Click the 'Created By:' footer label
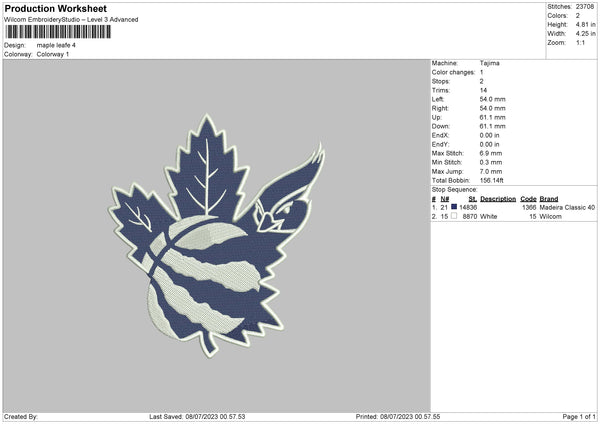Image resolution: width=600 pixels, height=424 pixels. click(x=21, y=417)
